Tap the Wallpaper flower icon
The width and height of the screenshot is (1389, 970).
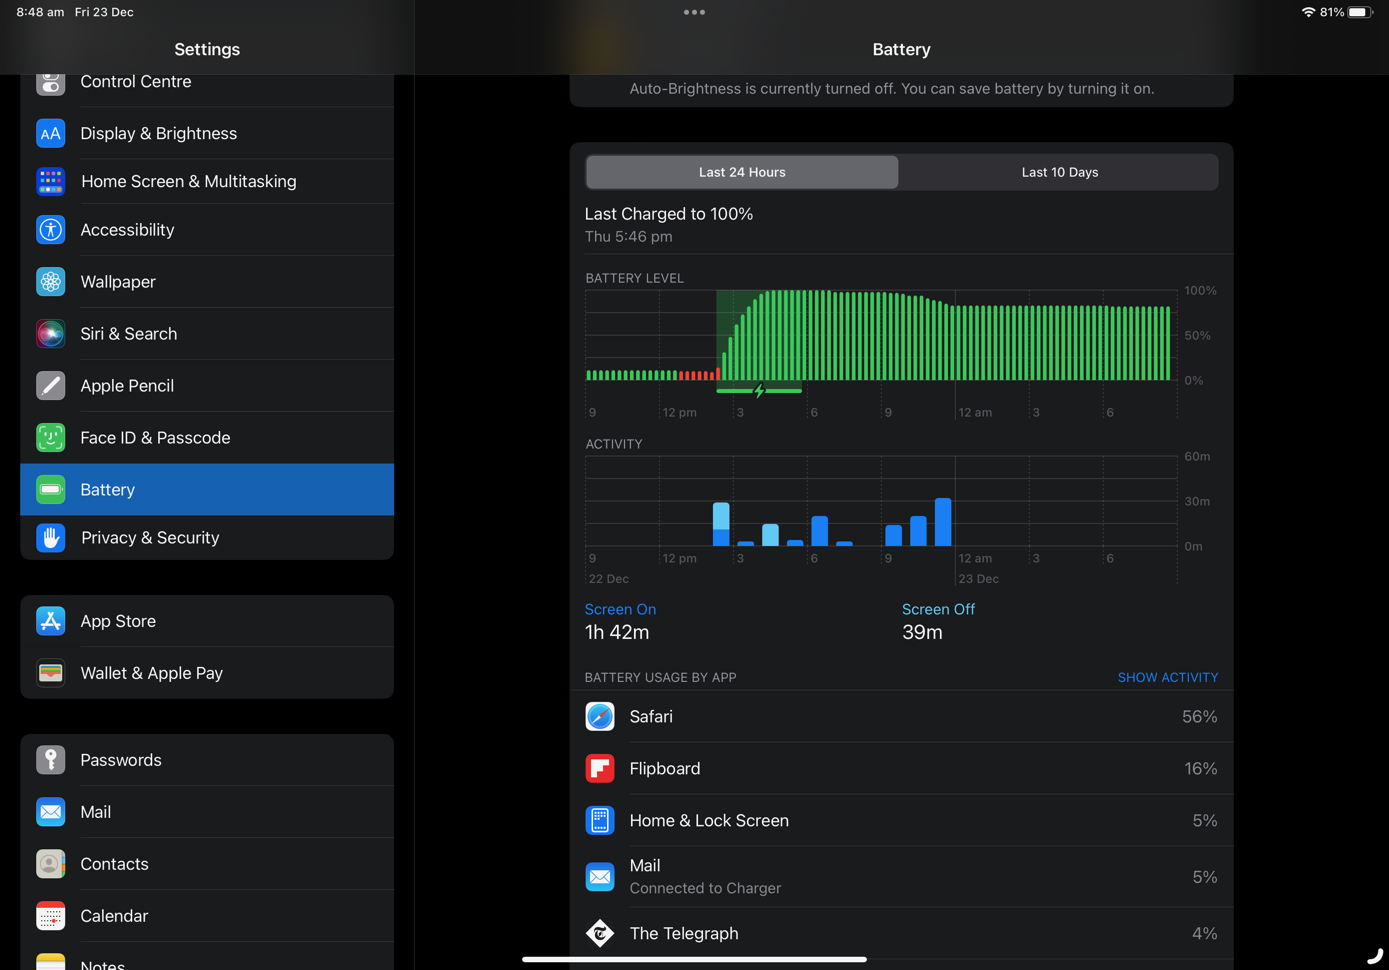point(51,282)
